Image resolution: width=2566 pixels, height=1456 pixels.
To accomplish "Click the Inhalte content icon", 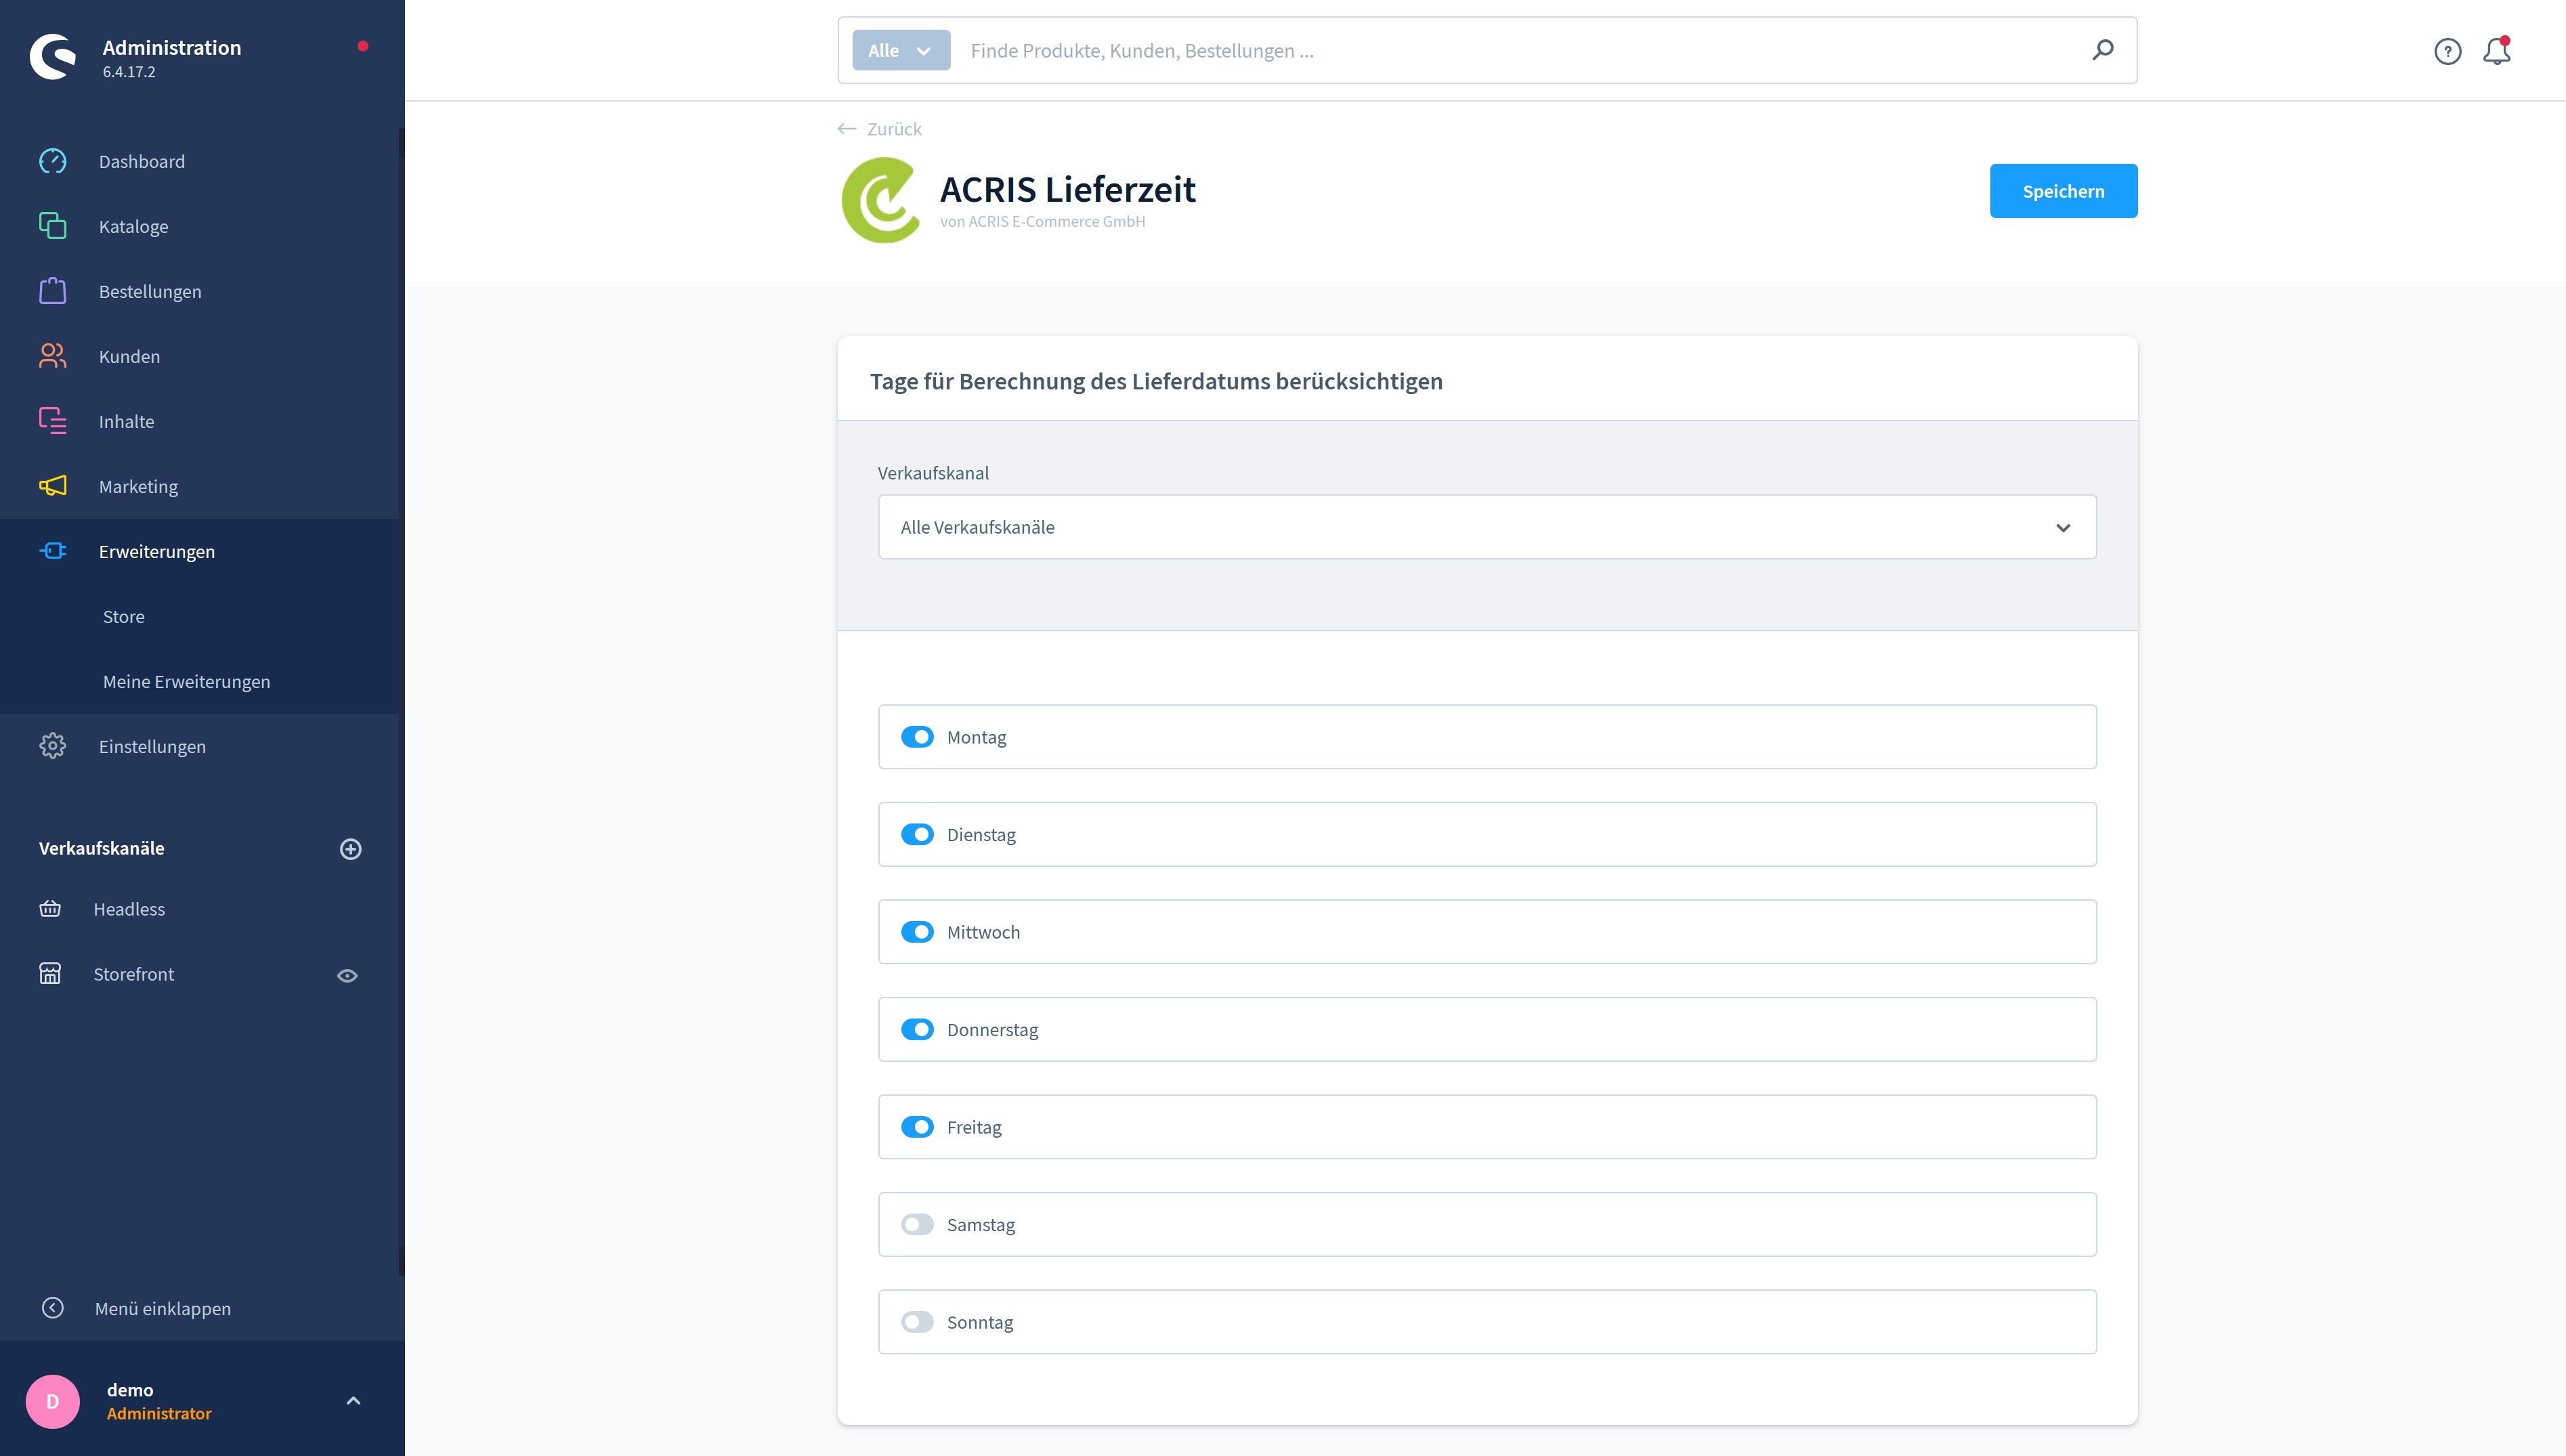I will [52, 421].
